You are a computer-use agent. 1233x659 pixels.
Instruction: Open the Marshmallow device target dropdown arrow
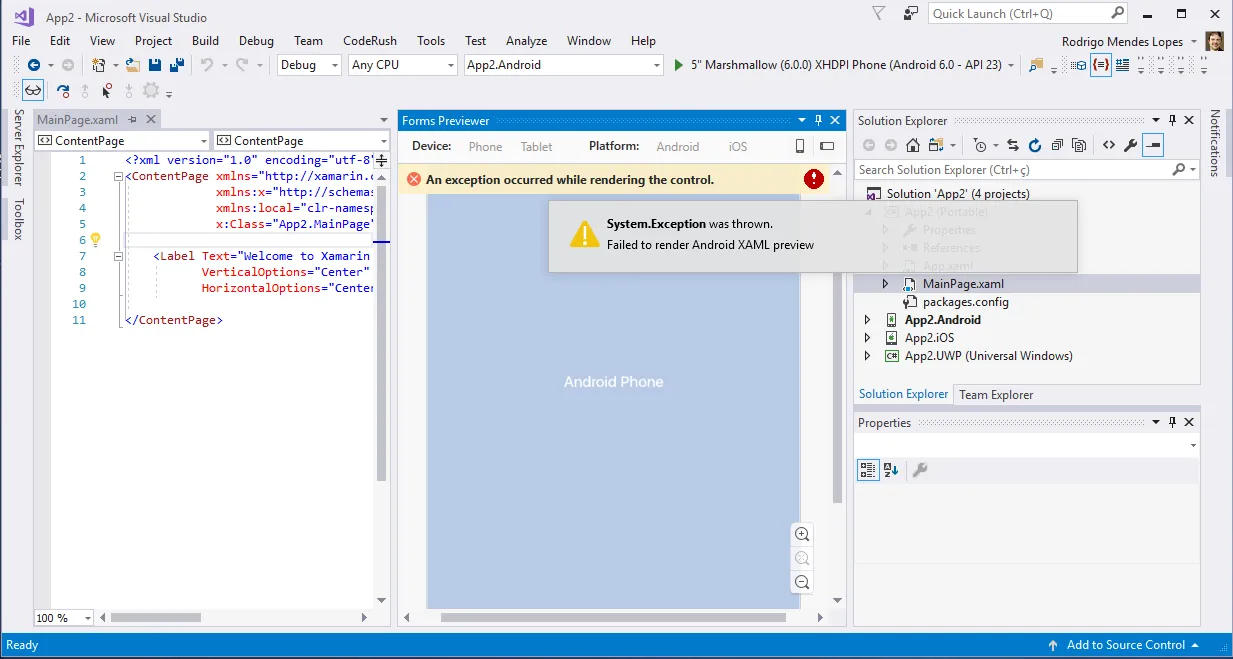point(1011,65)
